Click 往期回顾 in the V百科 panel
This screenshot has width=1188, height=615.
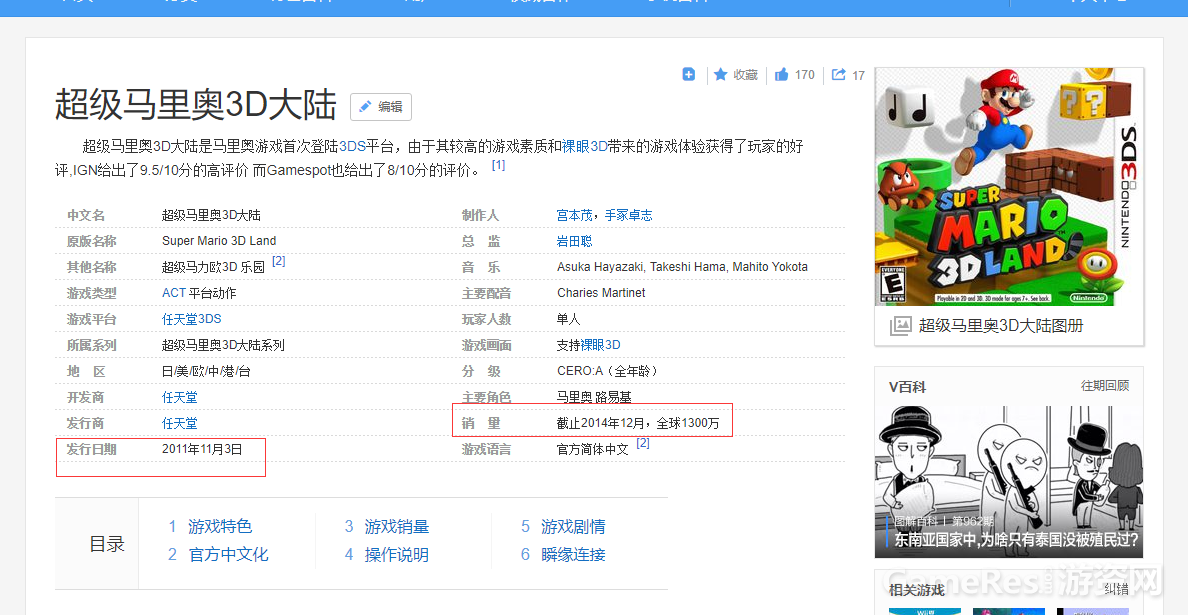tap(1105, 386)
